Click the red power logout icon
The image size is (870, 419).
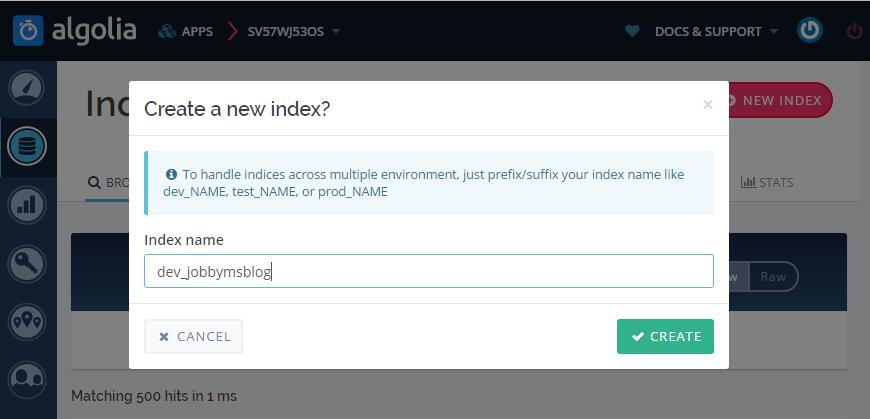tap(854, 32)
